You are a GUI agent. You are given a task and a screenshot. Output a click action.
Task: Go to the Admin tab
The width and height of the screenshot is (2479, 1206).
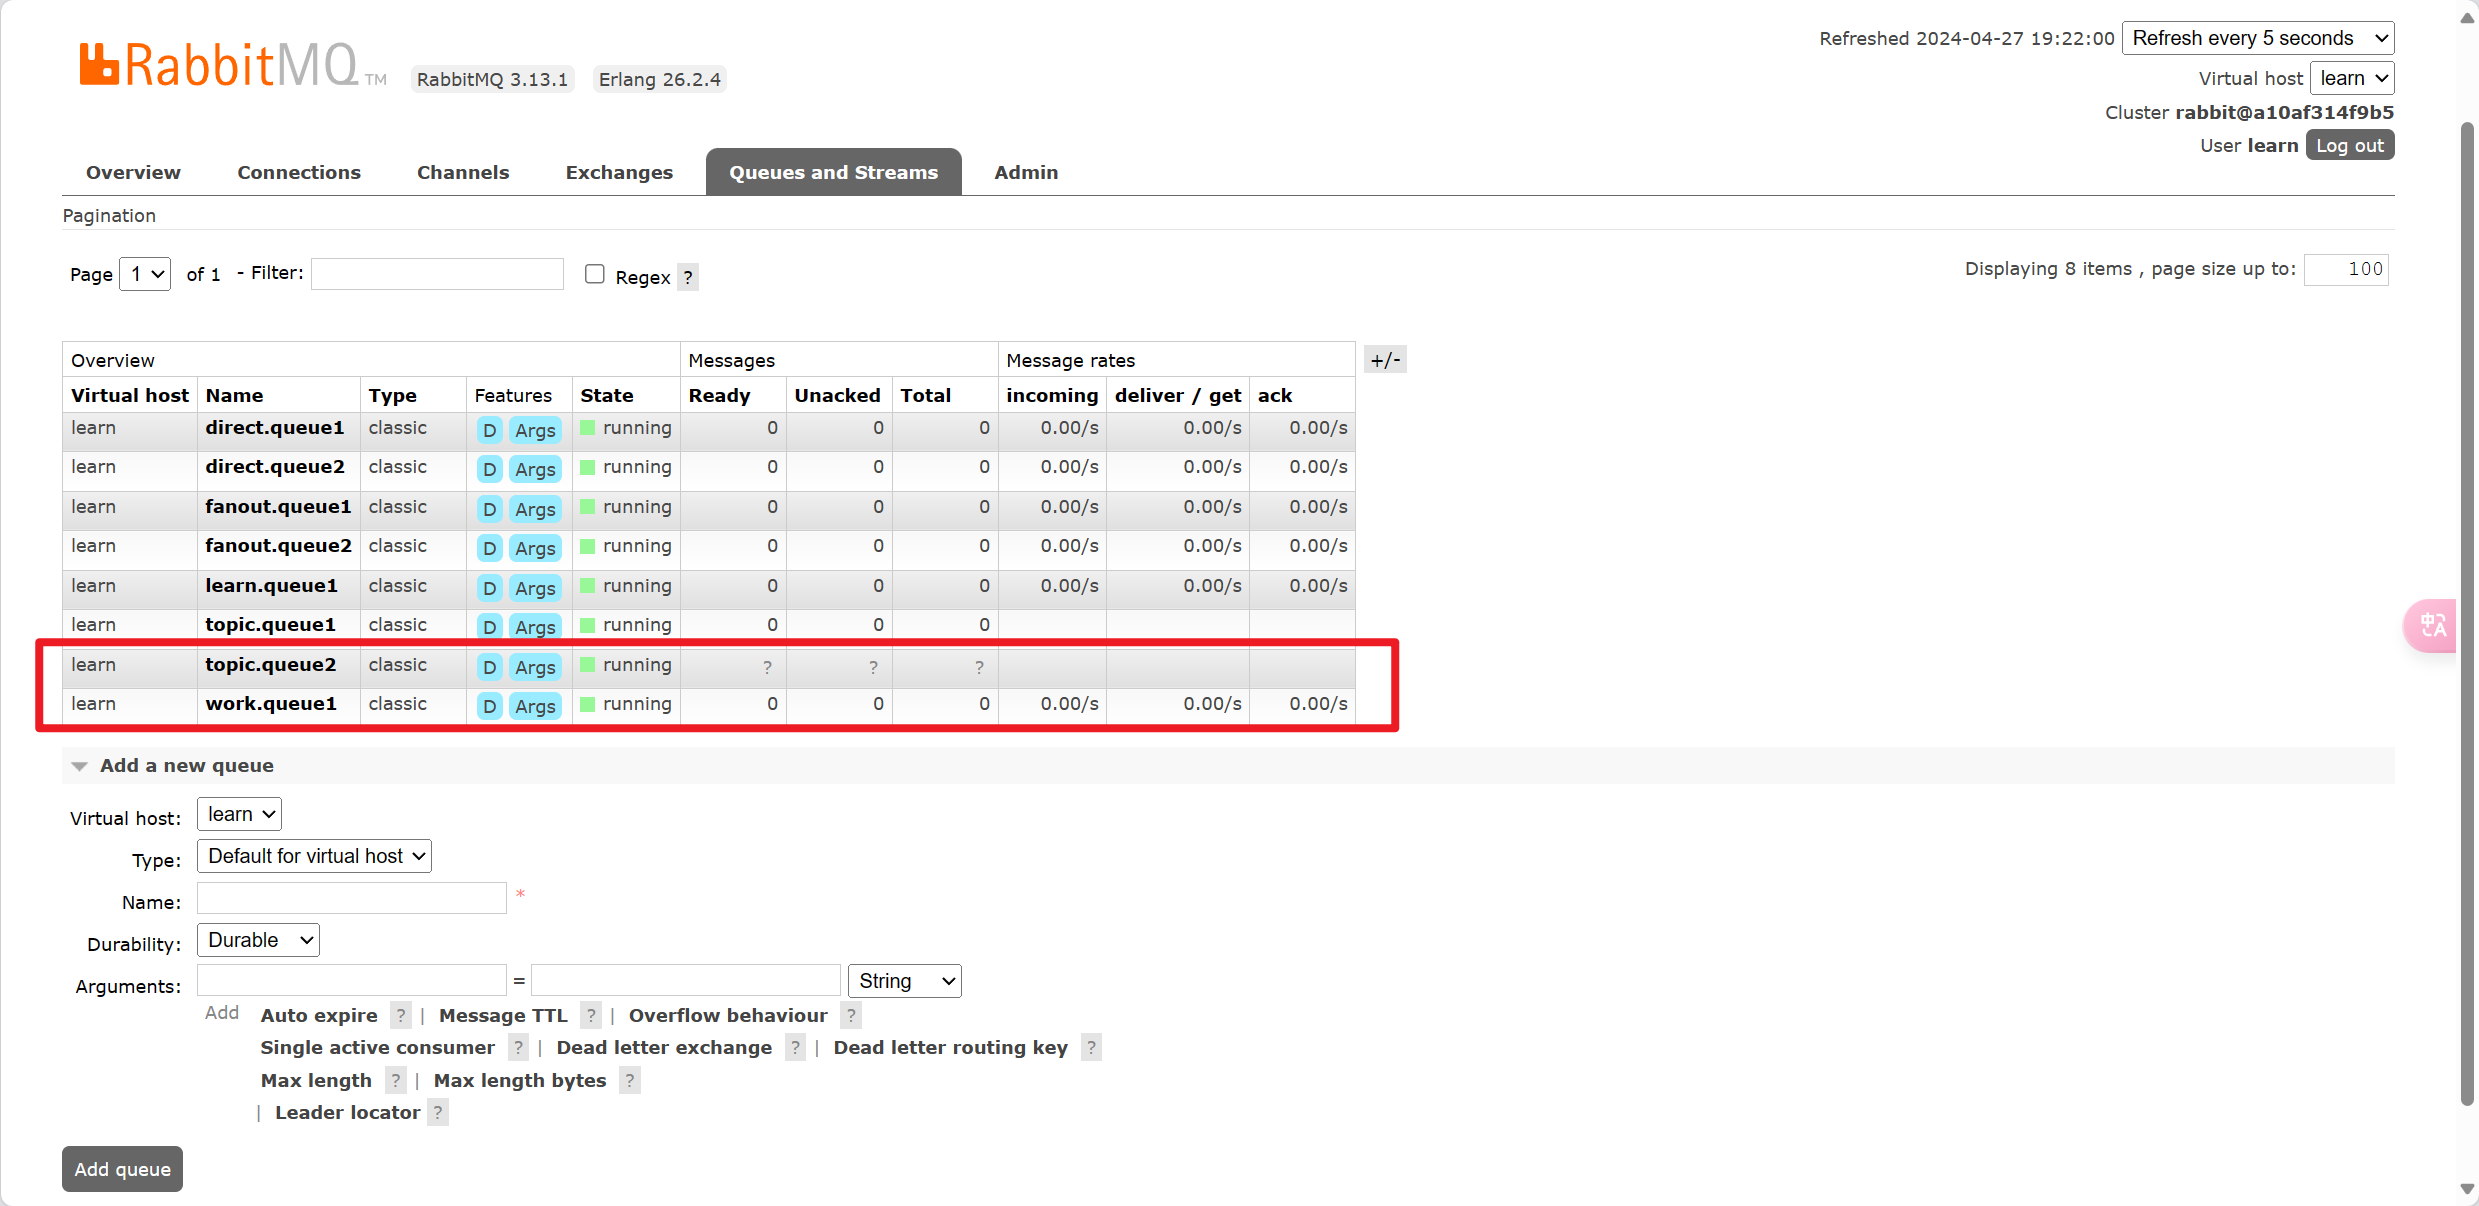coord(1025,172)
